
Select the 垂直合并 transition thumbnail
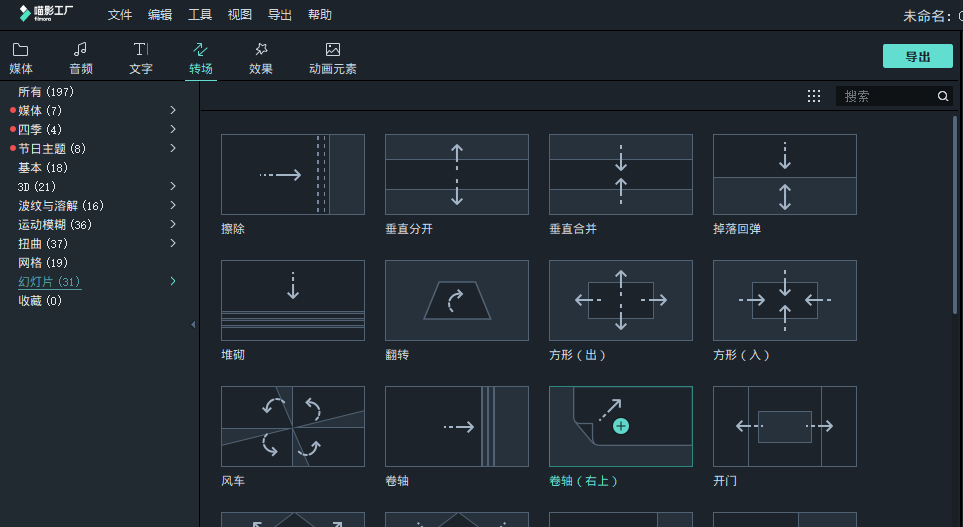(x=621, y=174)
